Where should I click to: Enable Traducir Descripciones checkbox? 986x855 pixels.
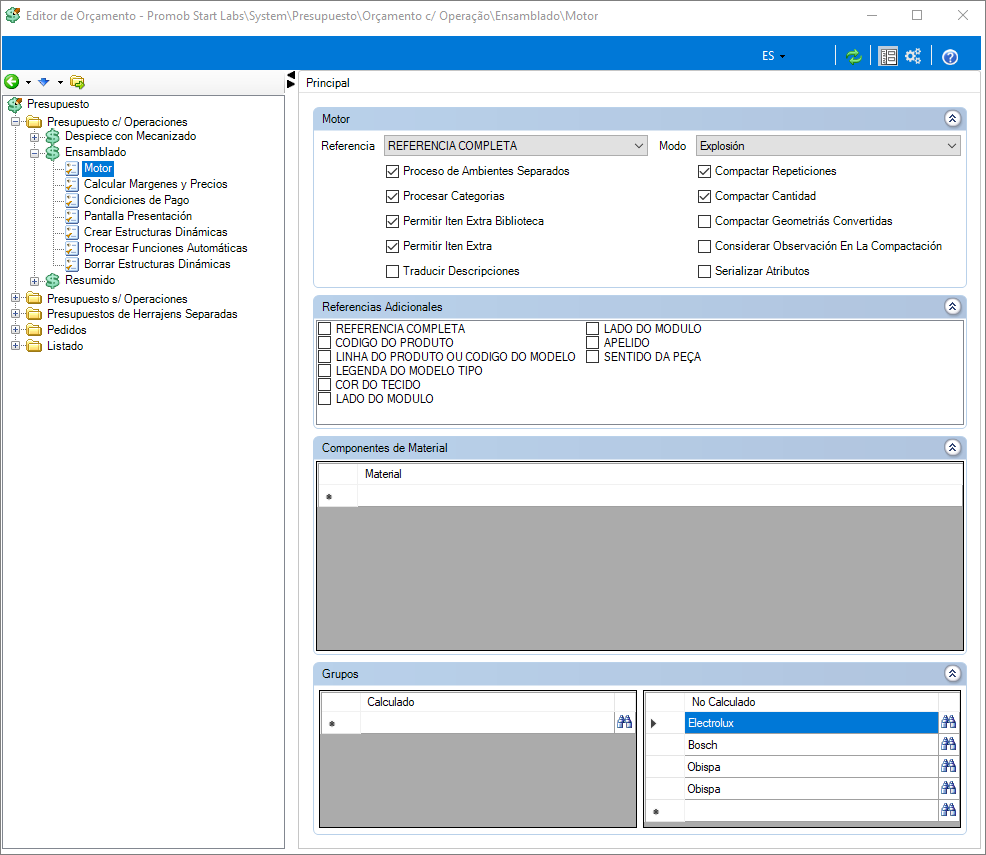point(392,272)
